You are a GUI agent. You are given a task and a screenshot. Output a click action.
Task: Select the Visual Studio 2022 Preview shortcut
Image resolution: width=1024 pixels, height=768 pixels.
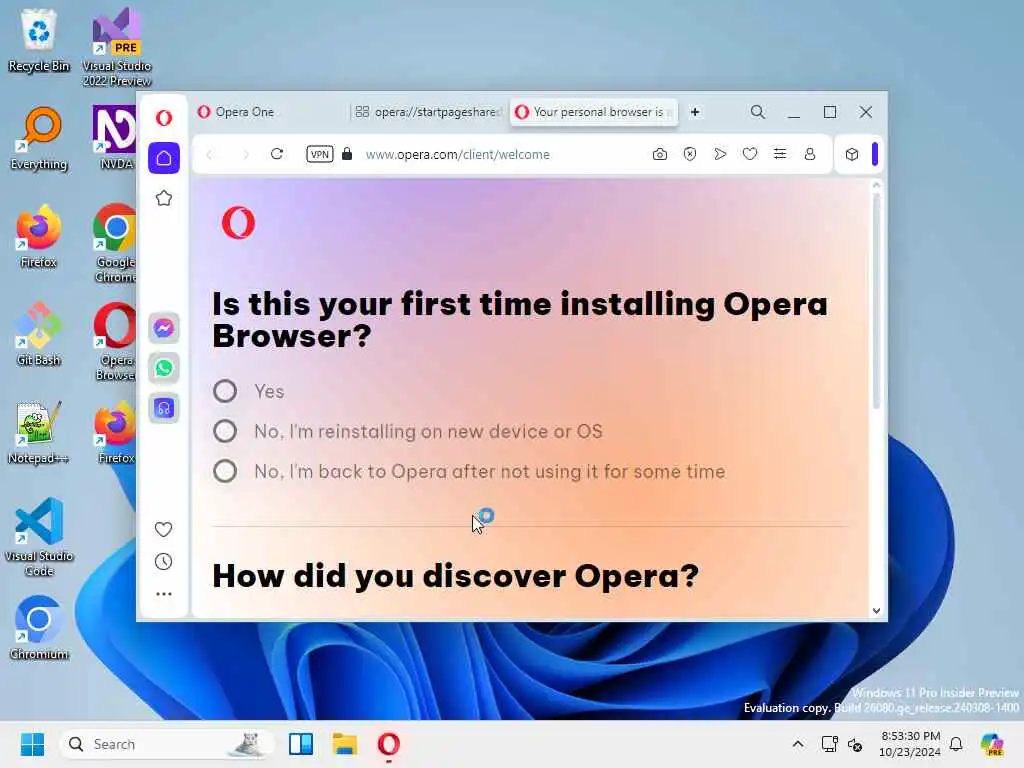click(x=117, y=47)
